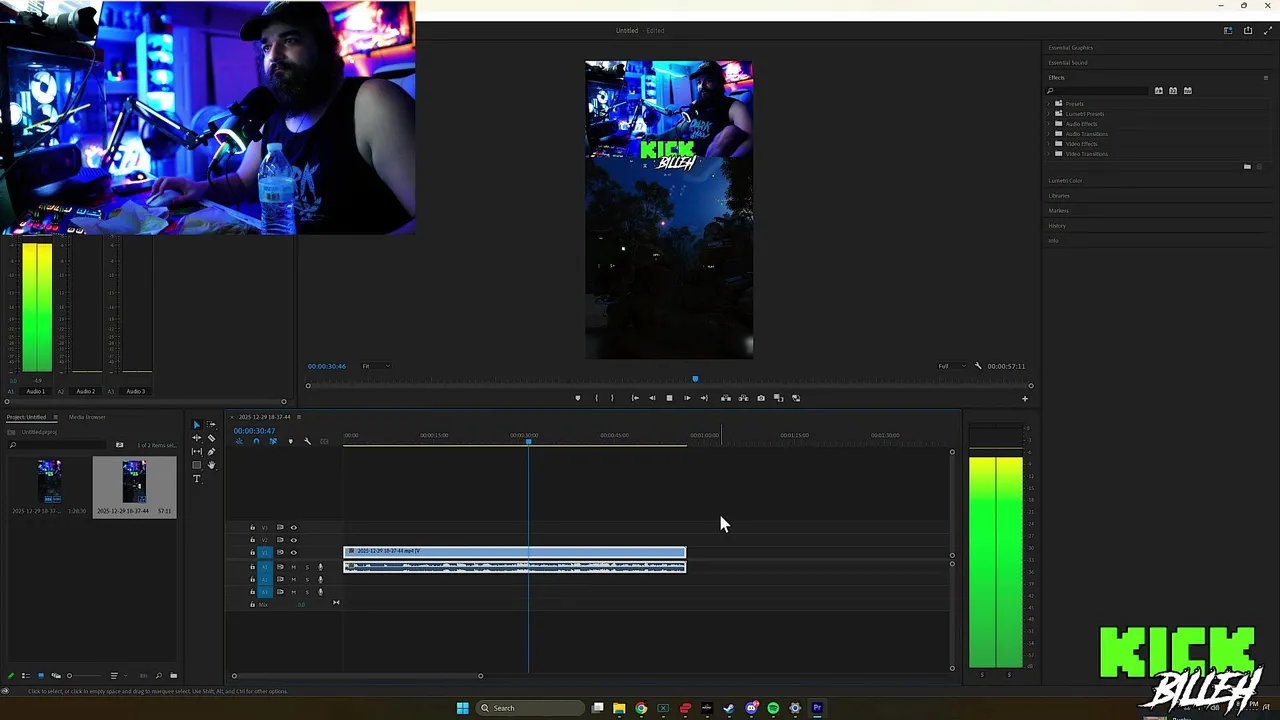The image size is (1280, 720).
Task: Click the Windows Start button
Action: tap(462, 708)
